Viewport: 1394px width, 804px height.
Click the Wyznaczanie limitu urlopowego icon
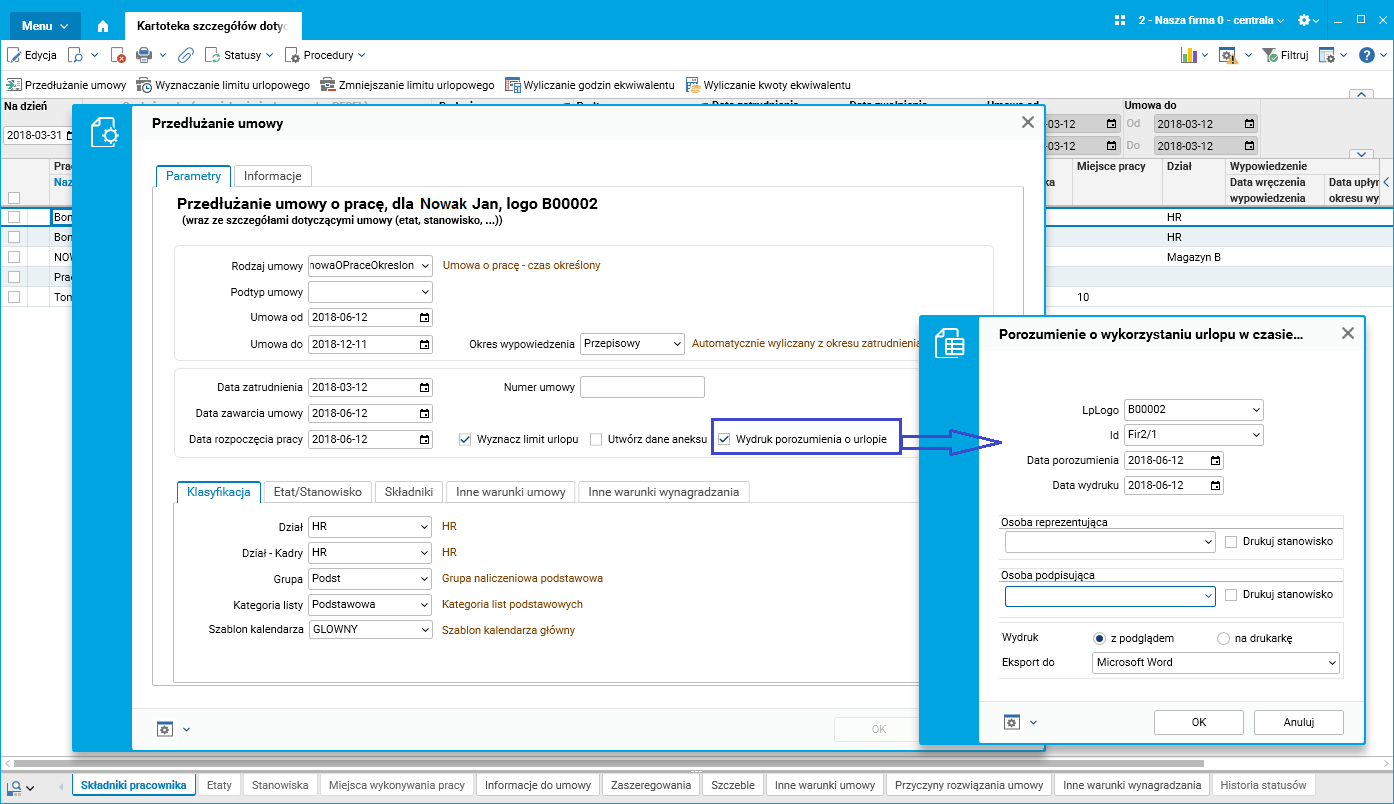click(x=144, y=85)
